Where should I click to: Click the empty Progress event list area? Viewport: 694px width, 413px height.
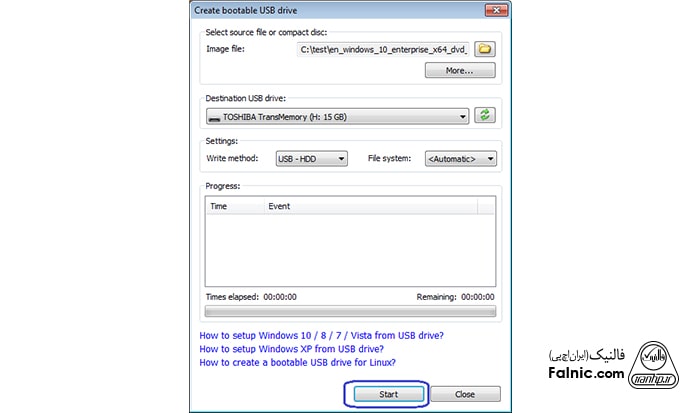click(x=350, y=250)
